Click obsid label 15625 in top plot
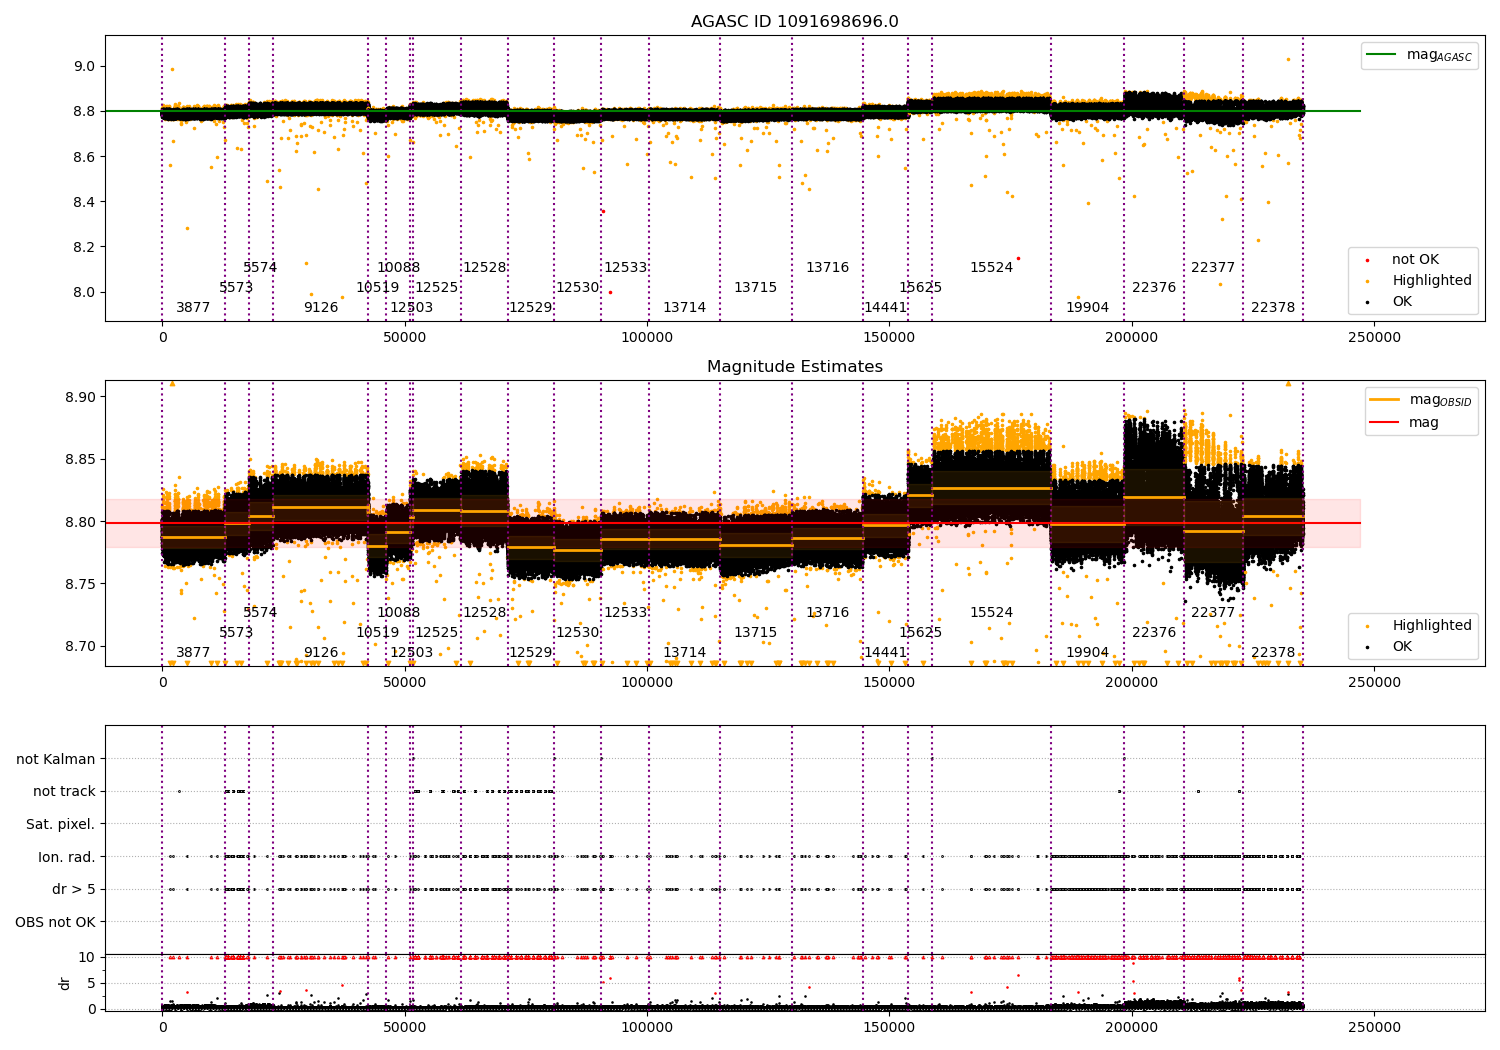This screenshot has height=1050, width=1500. (920, 288)
